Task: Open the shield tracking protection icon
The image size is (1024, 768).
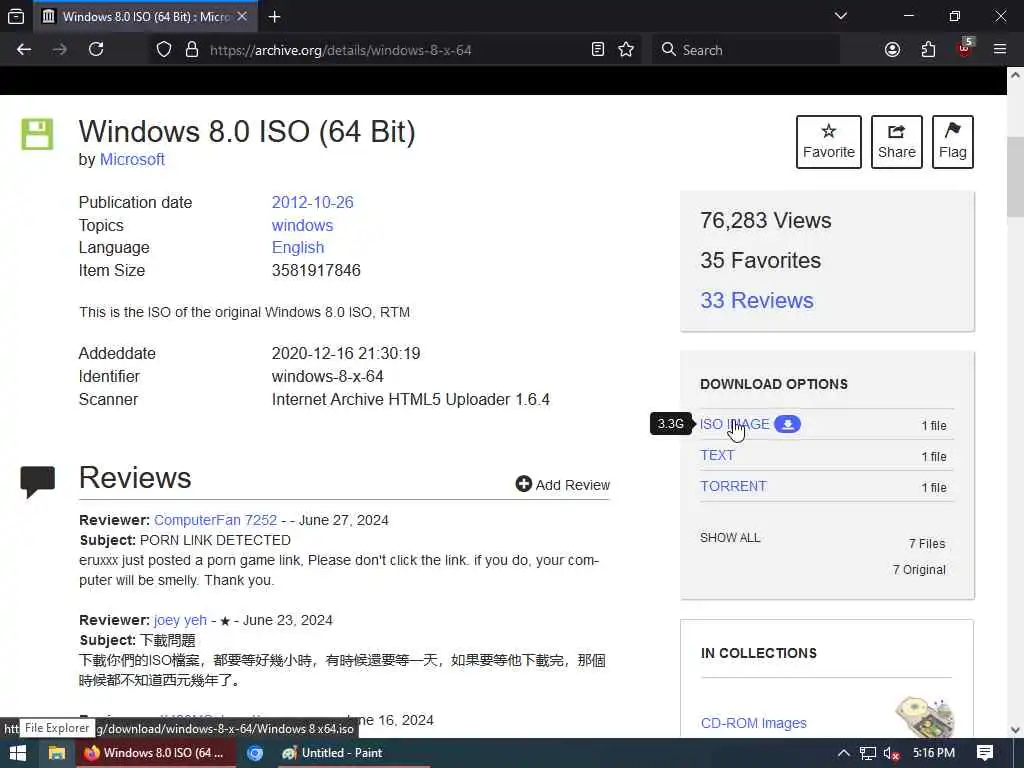Action: [x=164, y=50]
